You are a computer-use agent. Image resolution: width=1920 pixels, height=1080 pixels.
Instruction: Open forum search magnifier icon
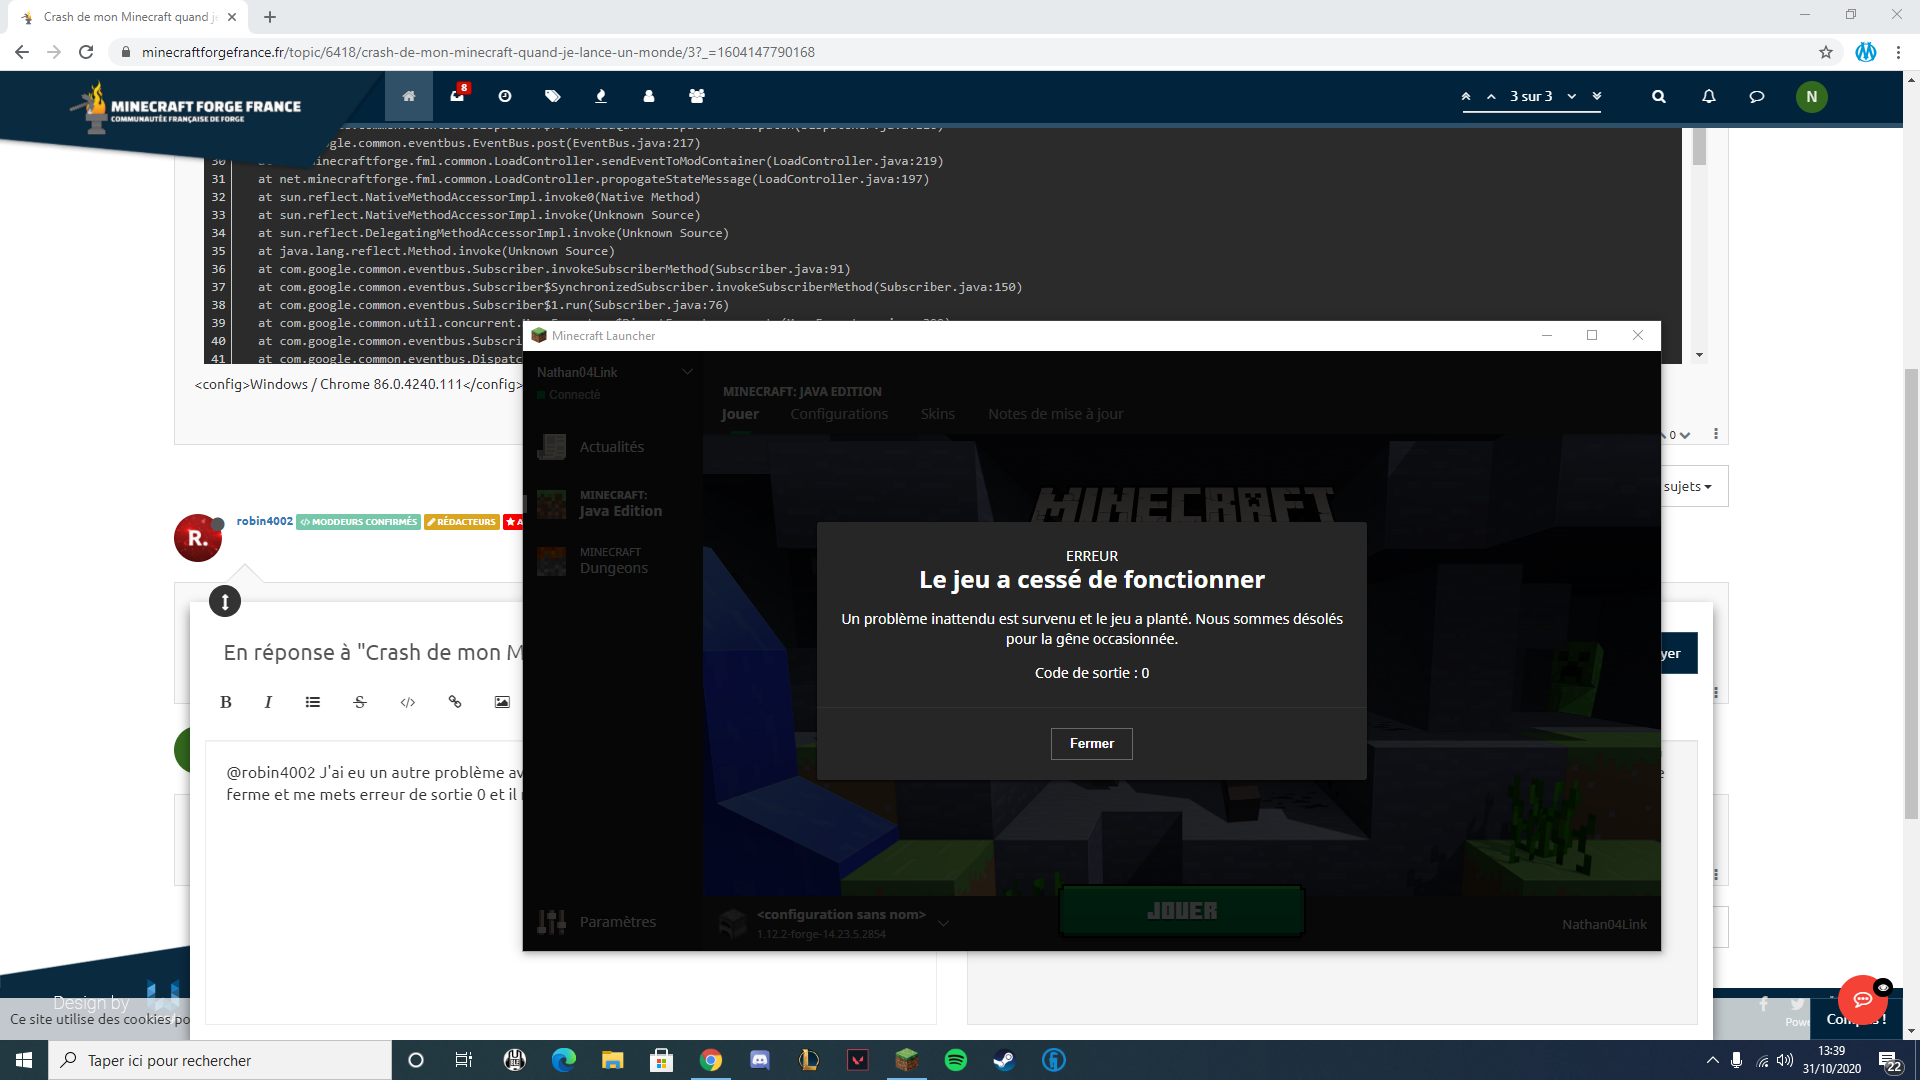click(x=1658, y=96)
